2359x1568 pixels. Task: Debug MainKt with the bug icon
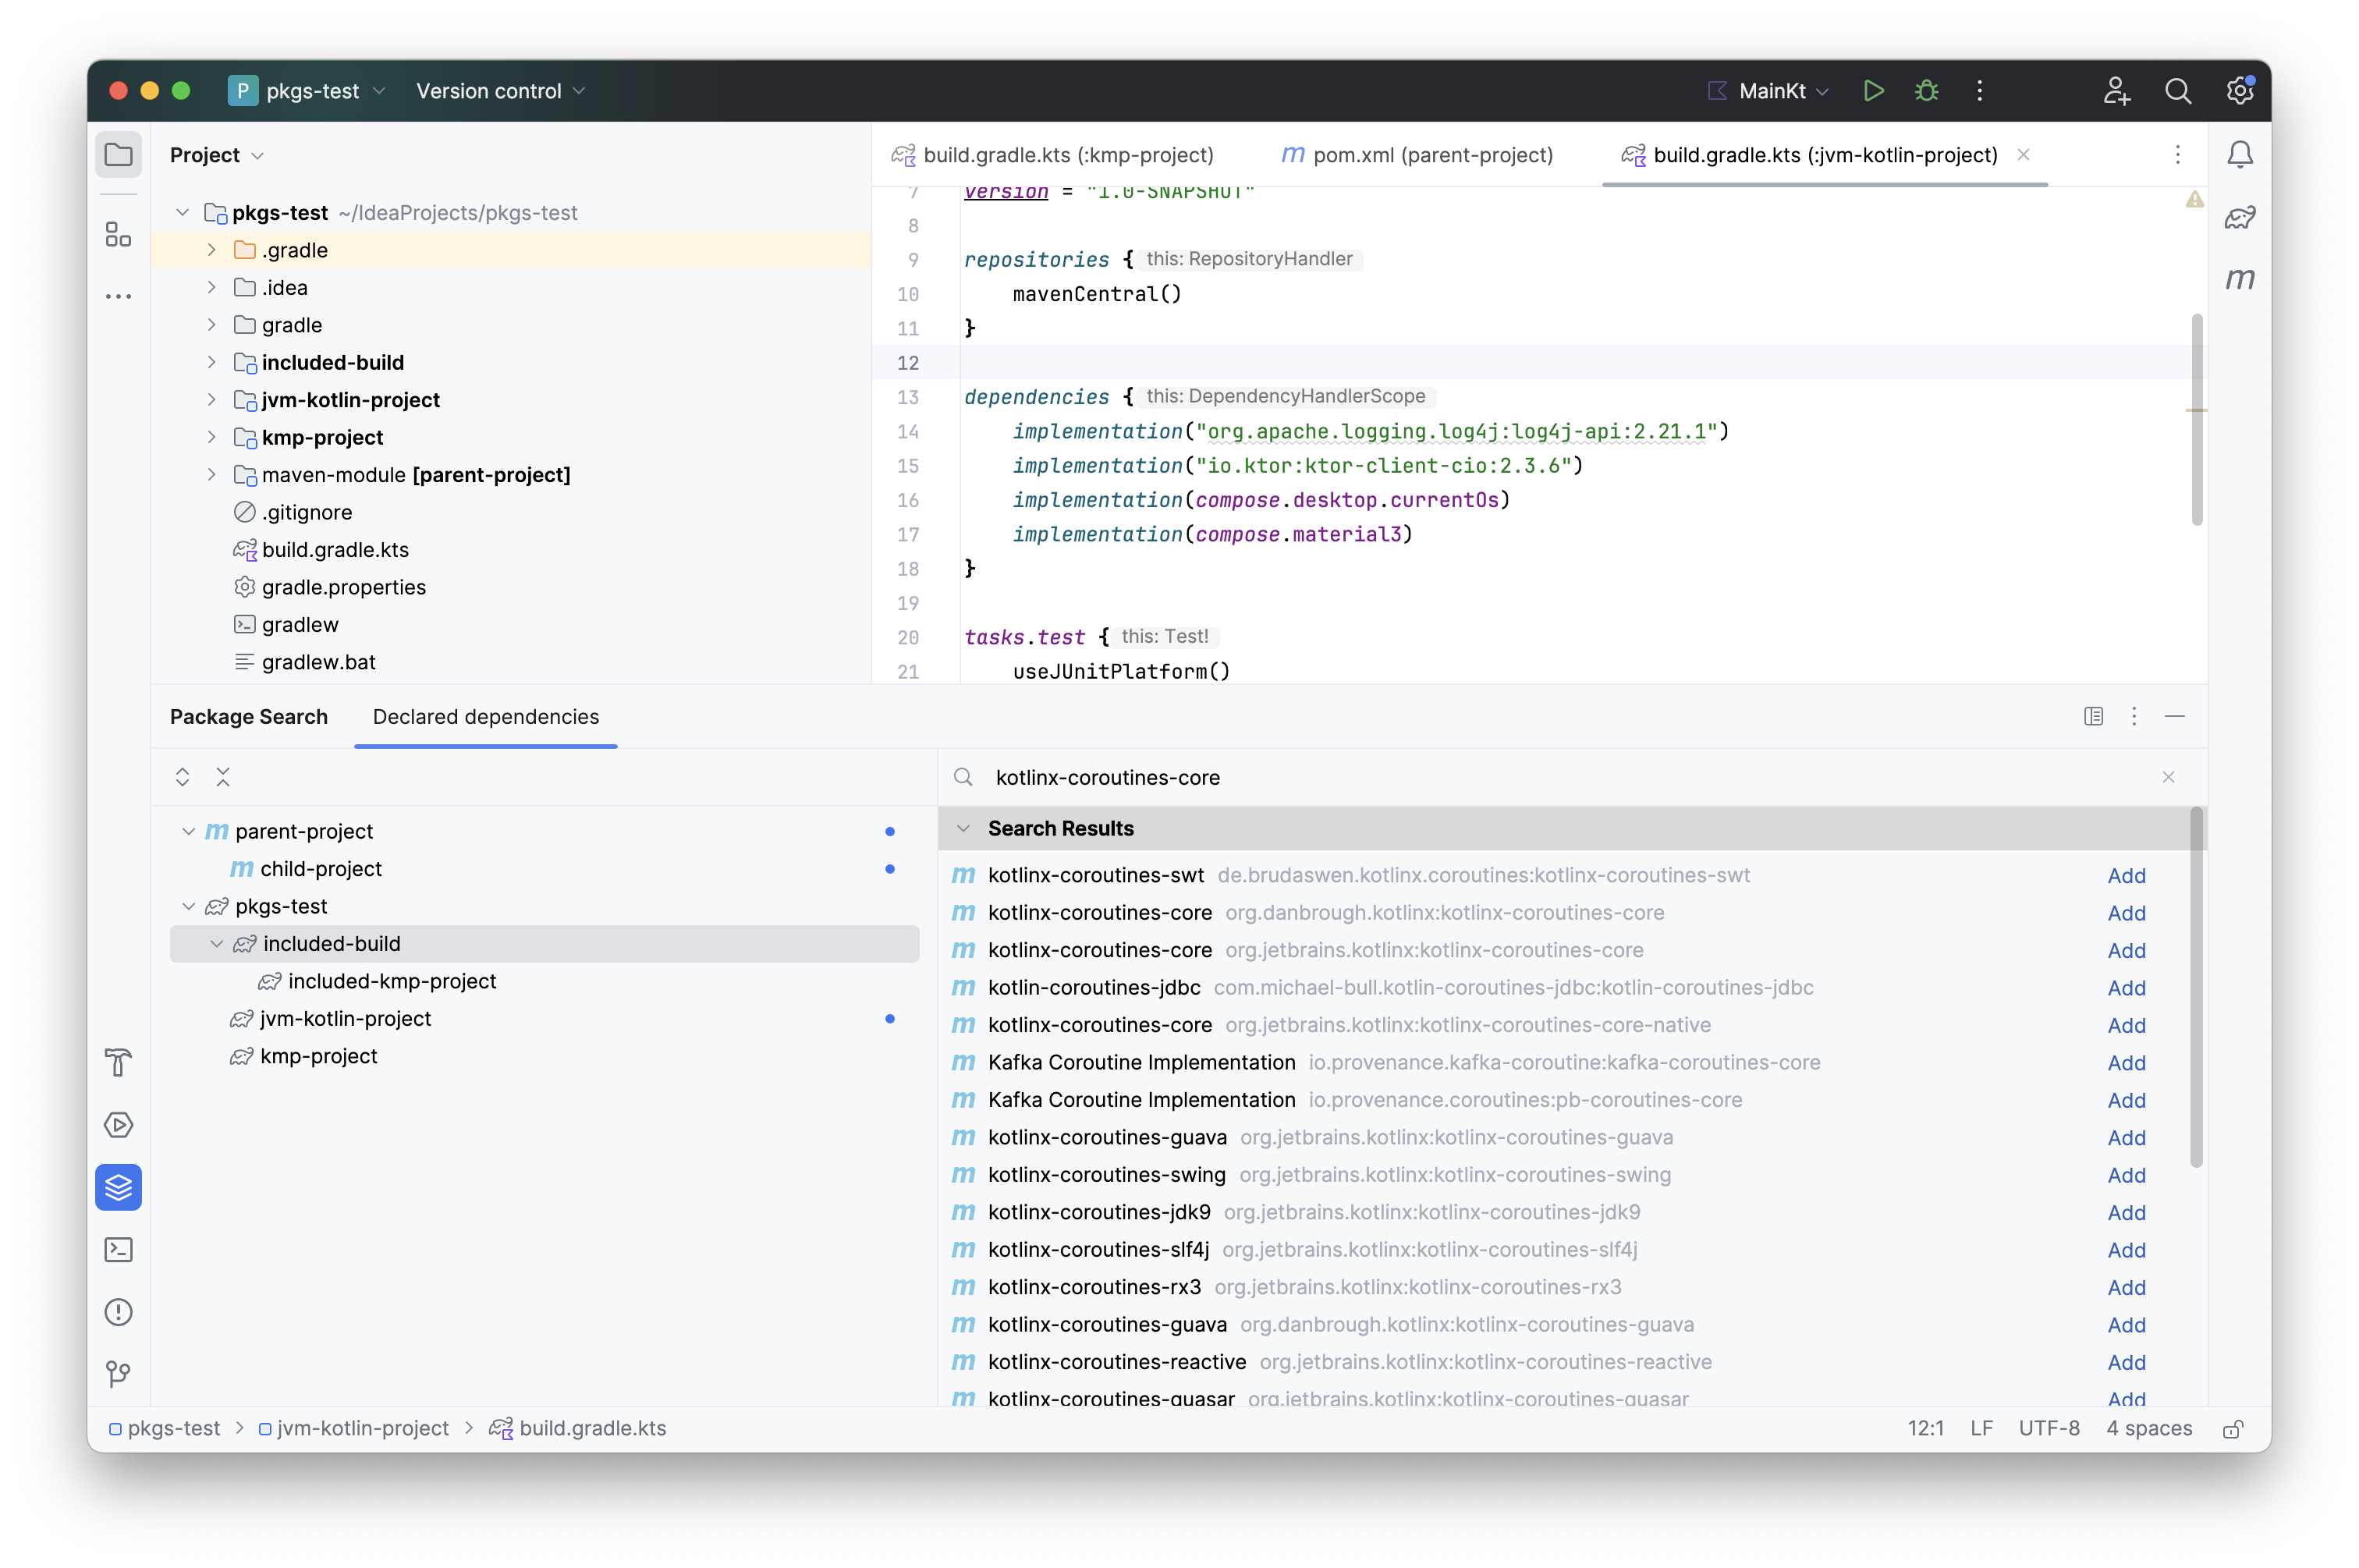click(1926, 91)
